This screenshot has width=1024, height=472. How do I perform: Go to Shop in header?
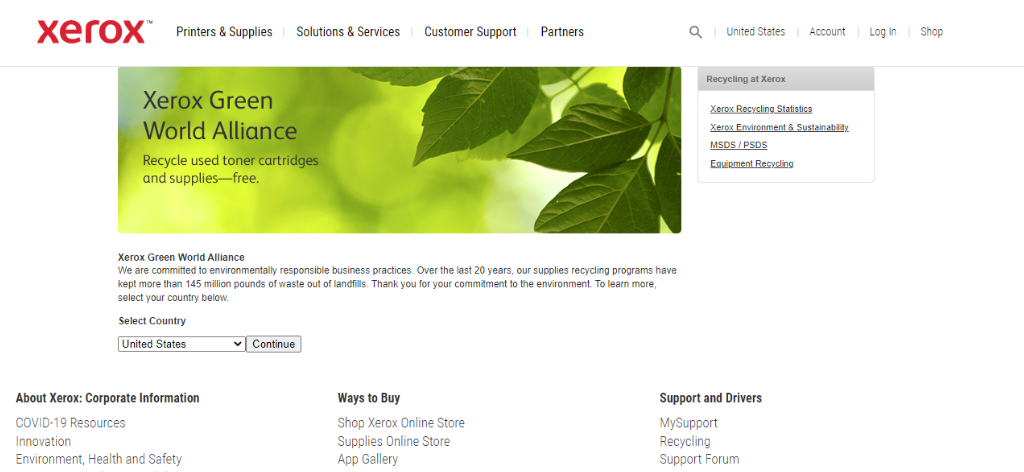point(932,31)
